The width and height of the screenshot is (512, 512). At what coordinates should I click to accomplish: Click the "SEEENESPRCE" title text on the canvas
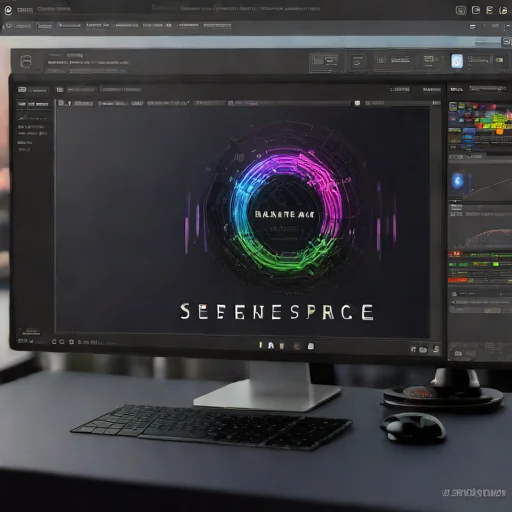click(277, 312)
